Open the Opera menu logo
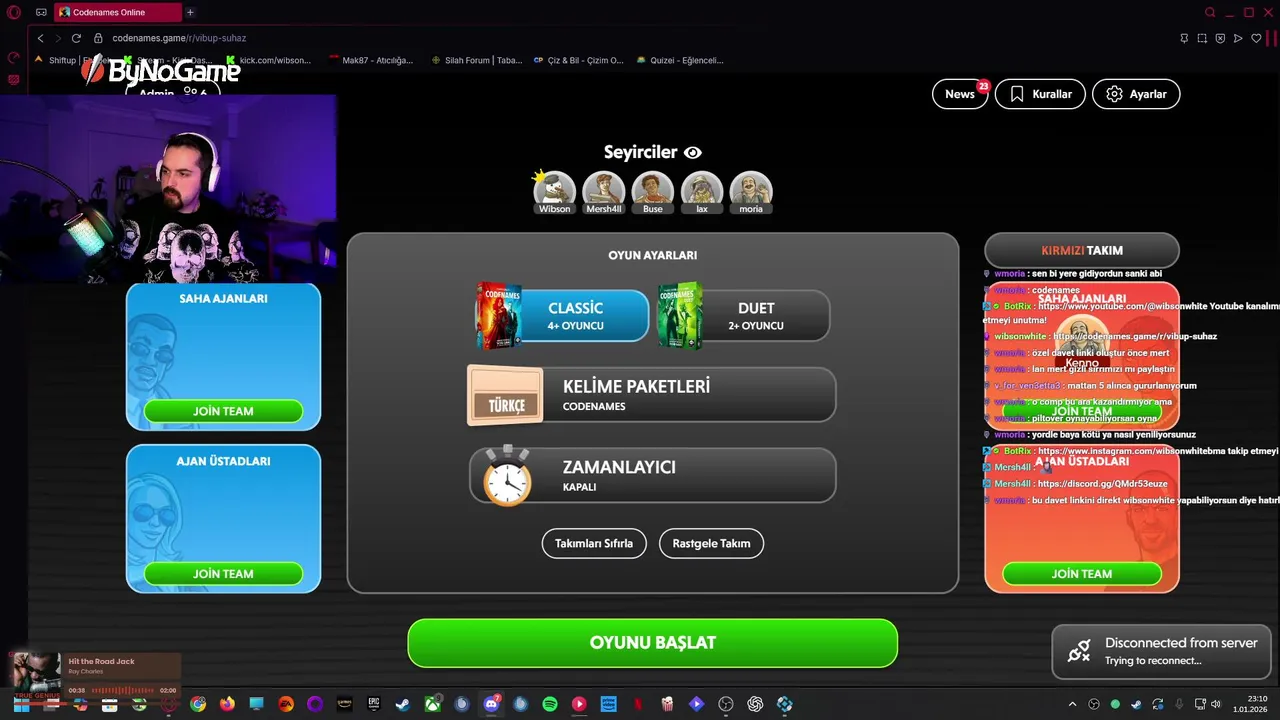Image resolution: width=1280 pixels, height=720 pixels. 14,12
